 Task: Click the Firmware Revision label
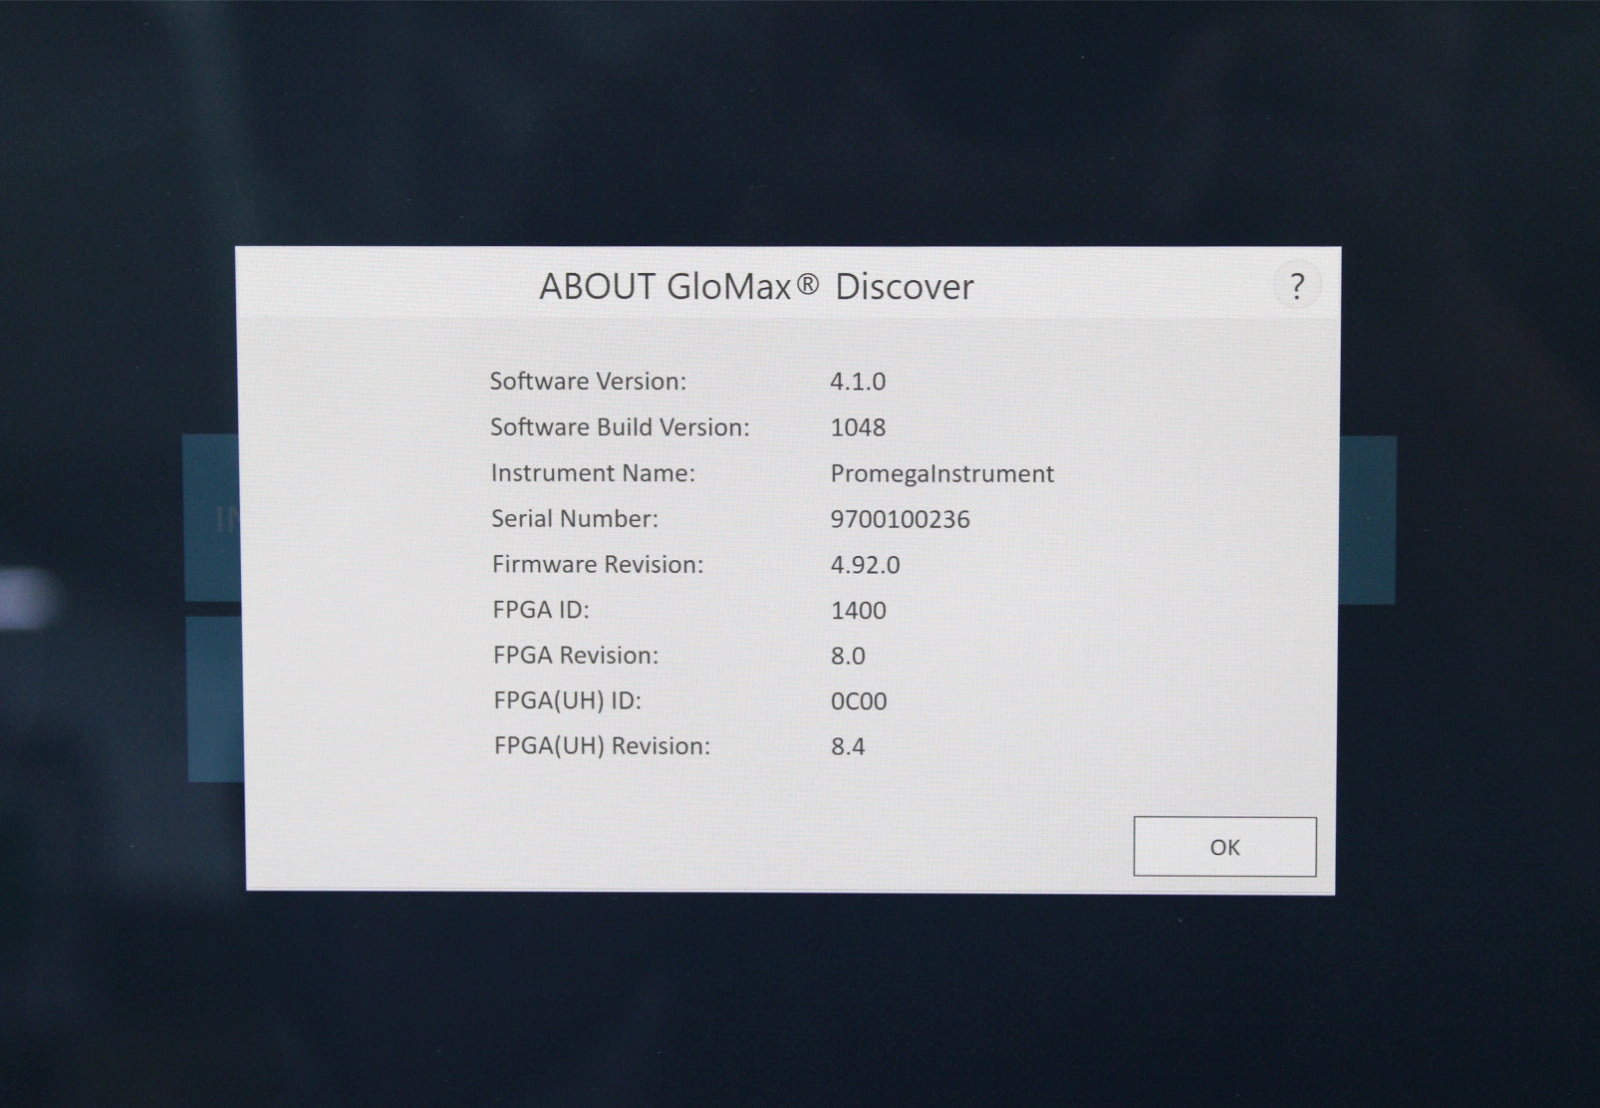point(598,564)
